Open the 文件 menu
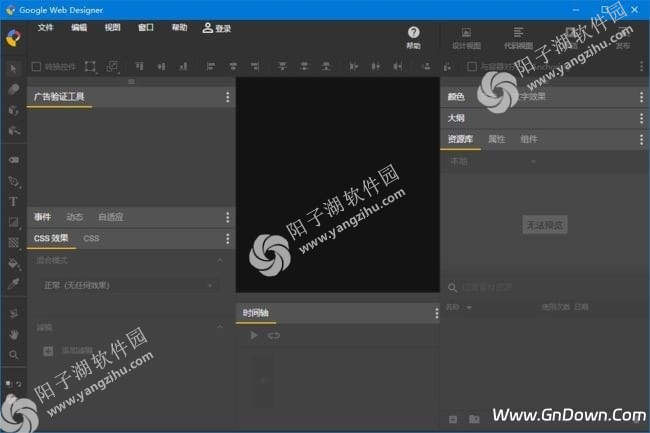 point(45,27)
